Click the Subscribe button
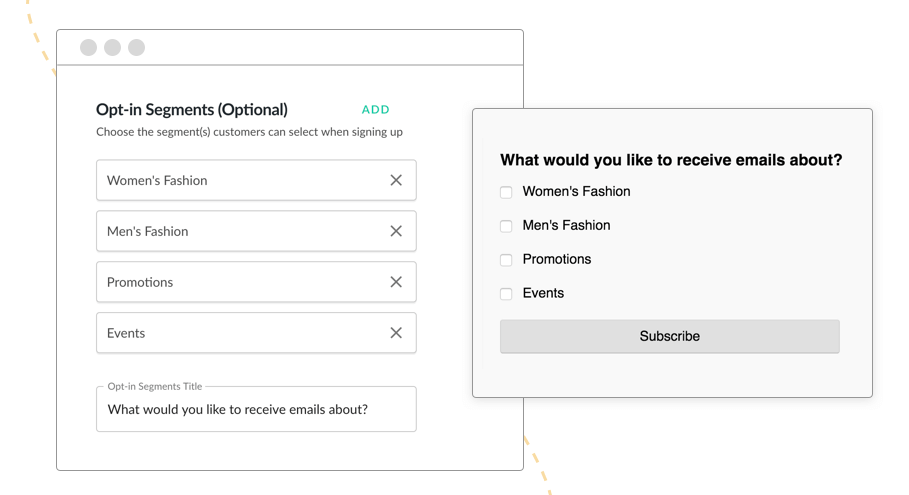This screenshot has height=495, width=909. pos(670,336)
